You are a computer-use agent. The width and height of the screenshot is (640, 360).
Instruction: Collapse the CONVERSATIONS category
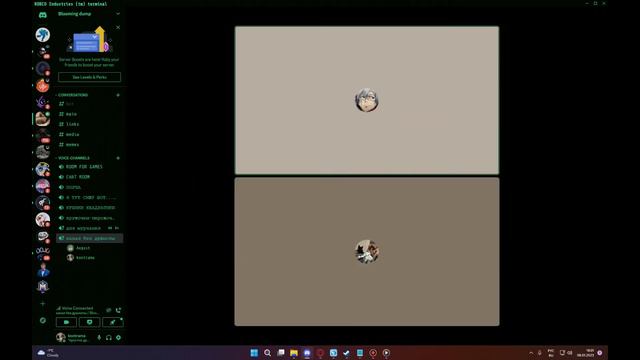(x=72, y=95)
